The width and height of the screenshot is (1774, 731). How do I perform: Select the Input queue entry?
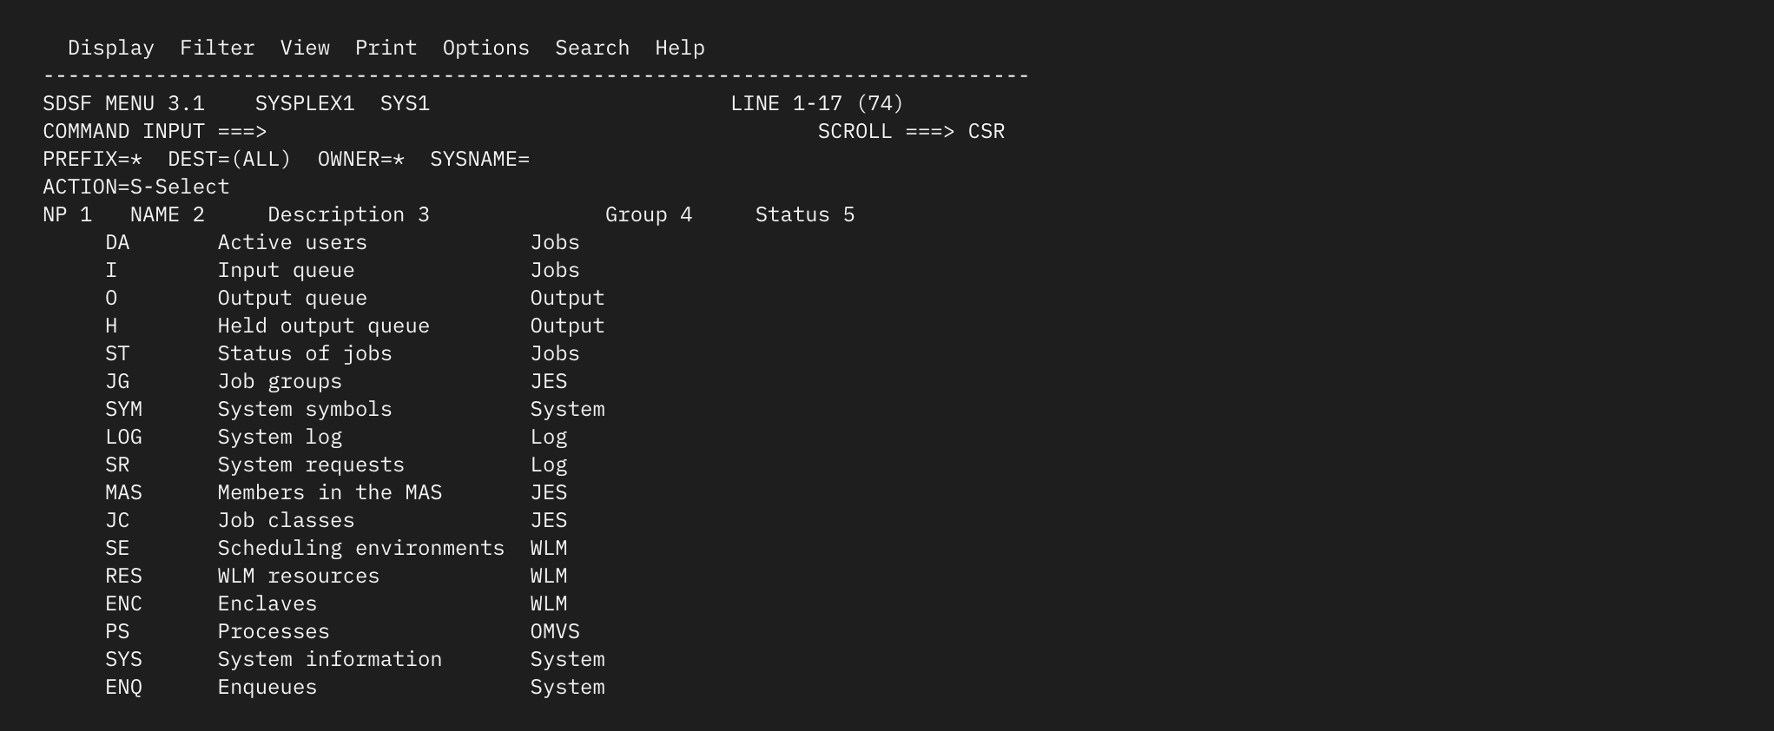286,270
